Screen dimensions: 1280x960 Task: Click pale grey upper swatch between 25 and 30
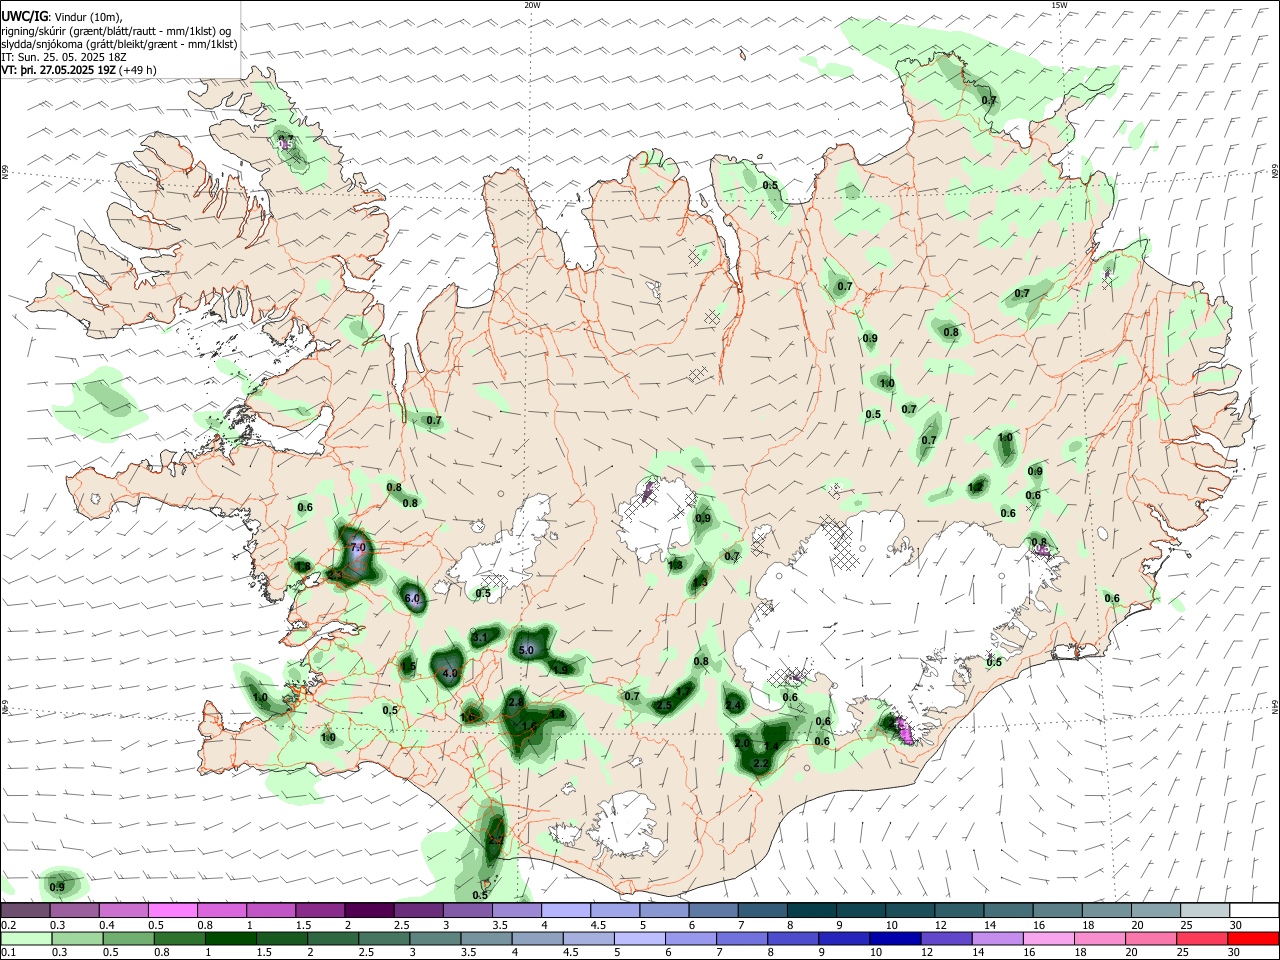[x=1203, y=910]
